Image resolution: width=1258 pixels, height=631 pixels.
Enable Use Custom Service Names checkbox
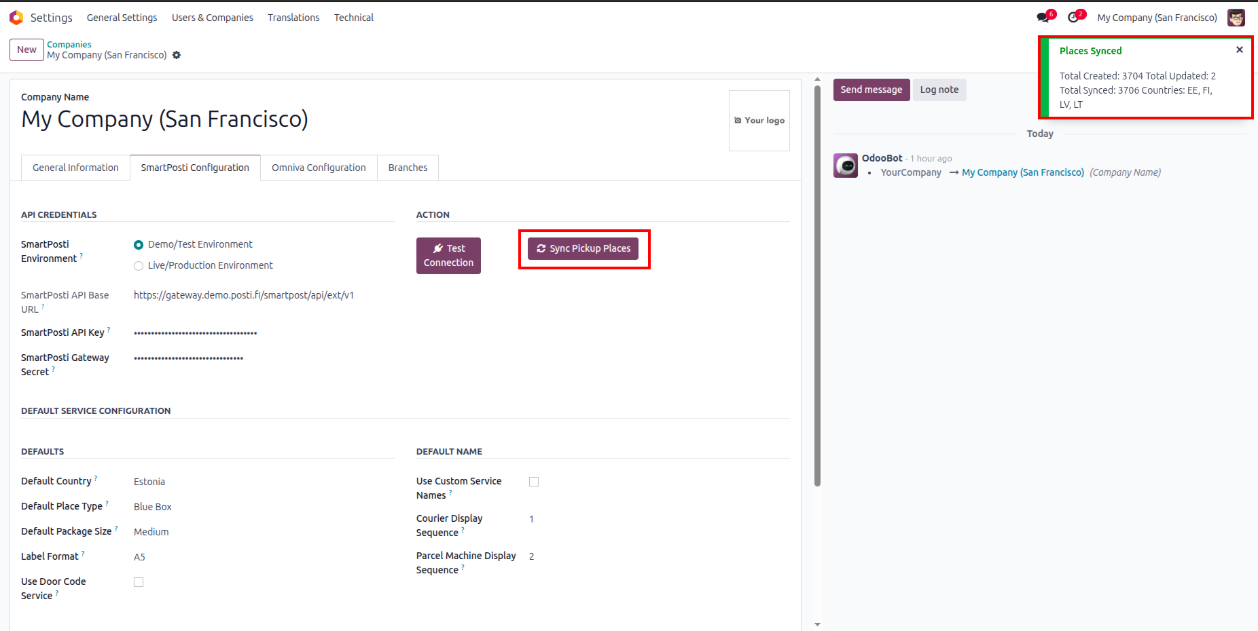[x=534, y=482]
